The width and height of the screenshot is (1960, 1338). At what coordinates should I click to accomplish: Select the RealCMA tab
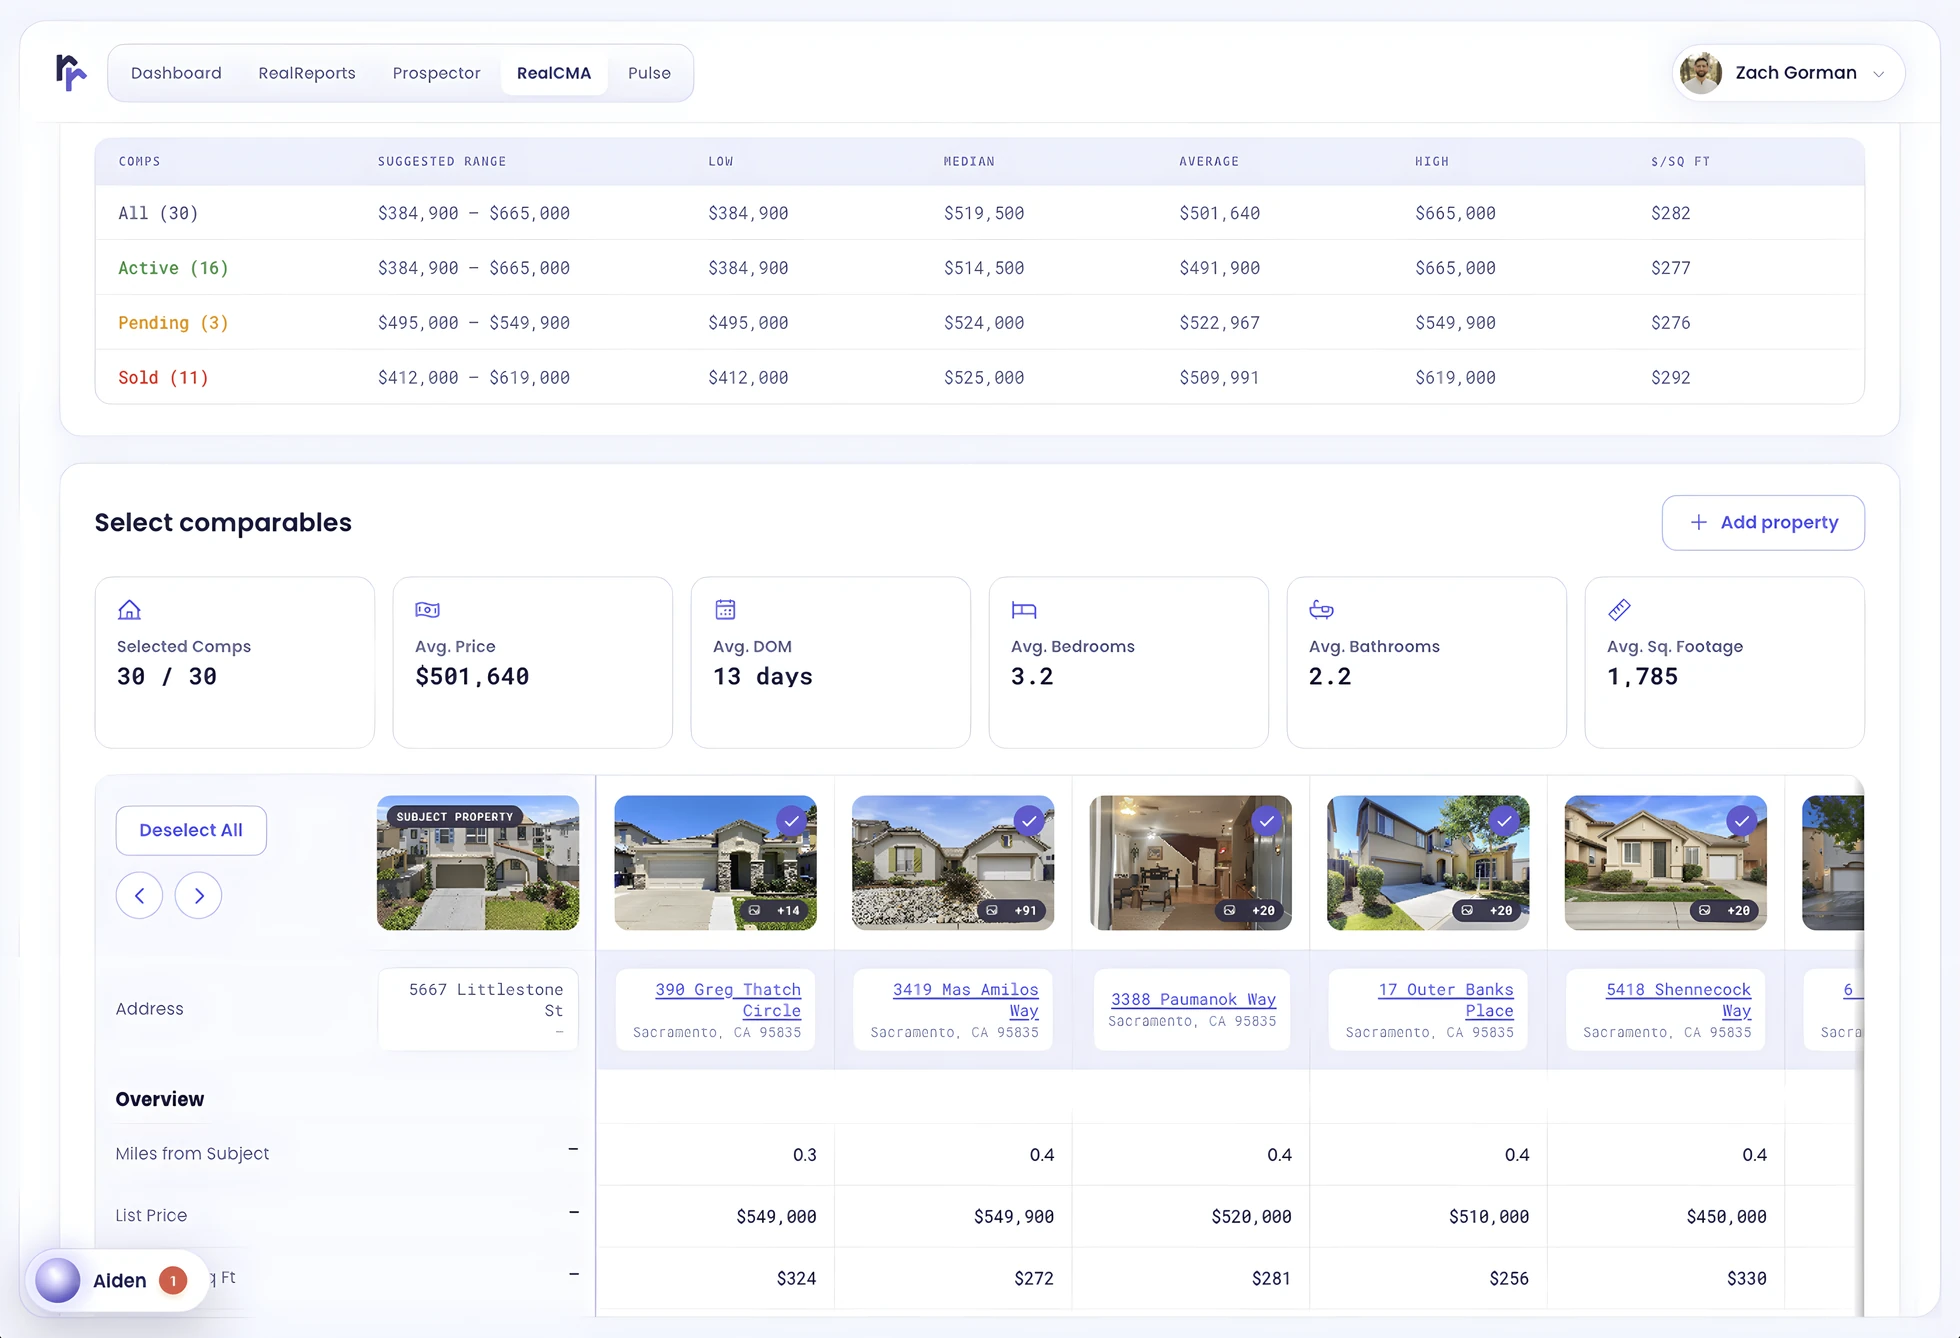click(554, 73)
